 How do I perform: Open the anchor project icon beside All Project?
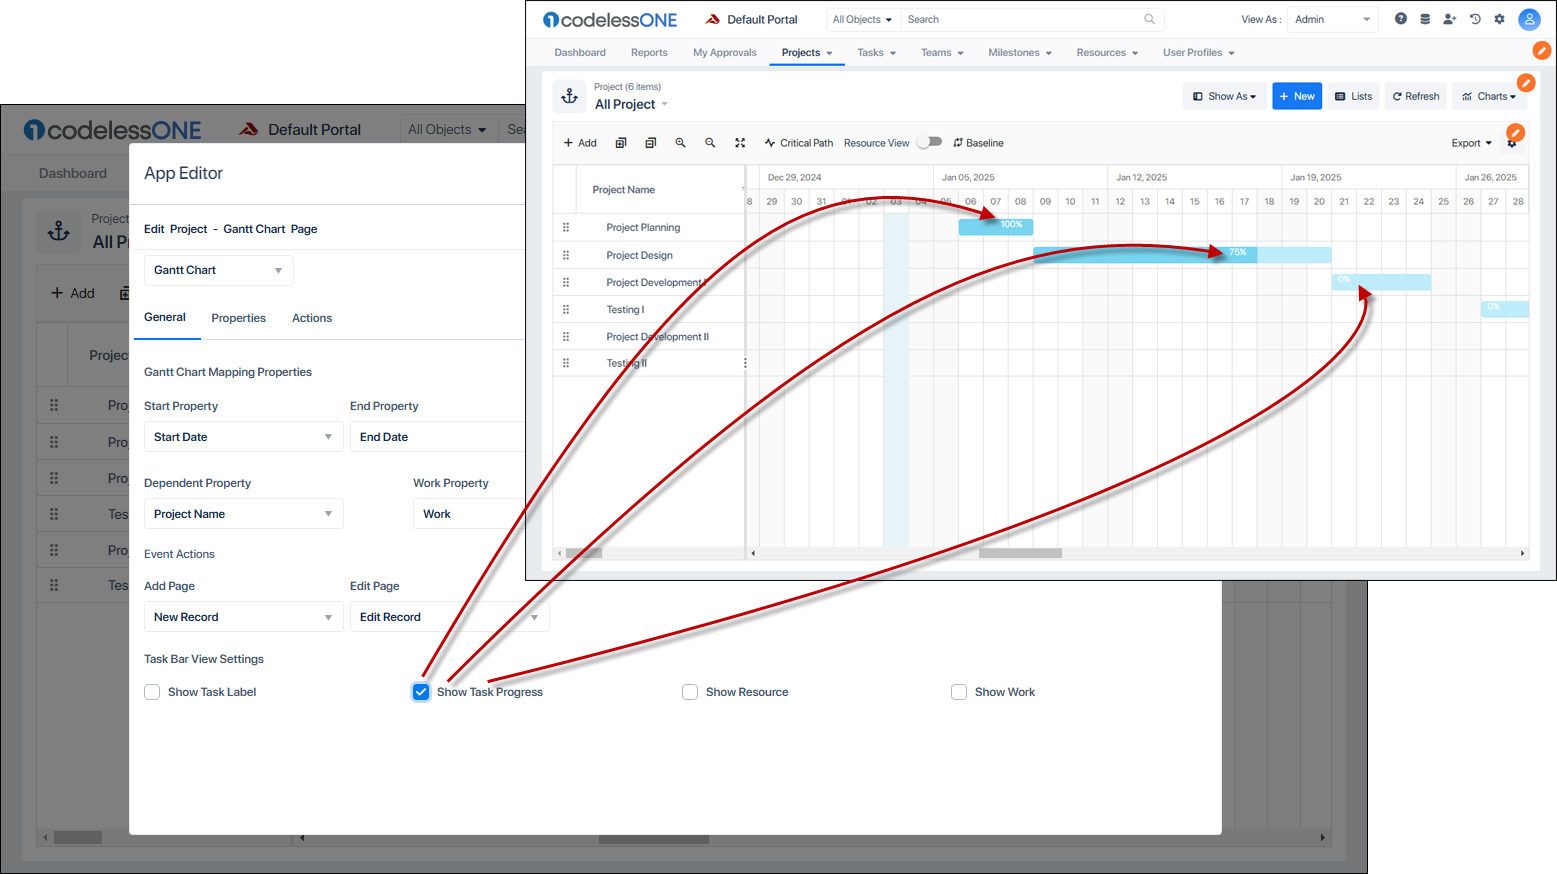point(569,96)
